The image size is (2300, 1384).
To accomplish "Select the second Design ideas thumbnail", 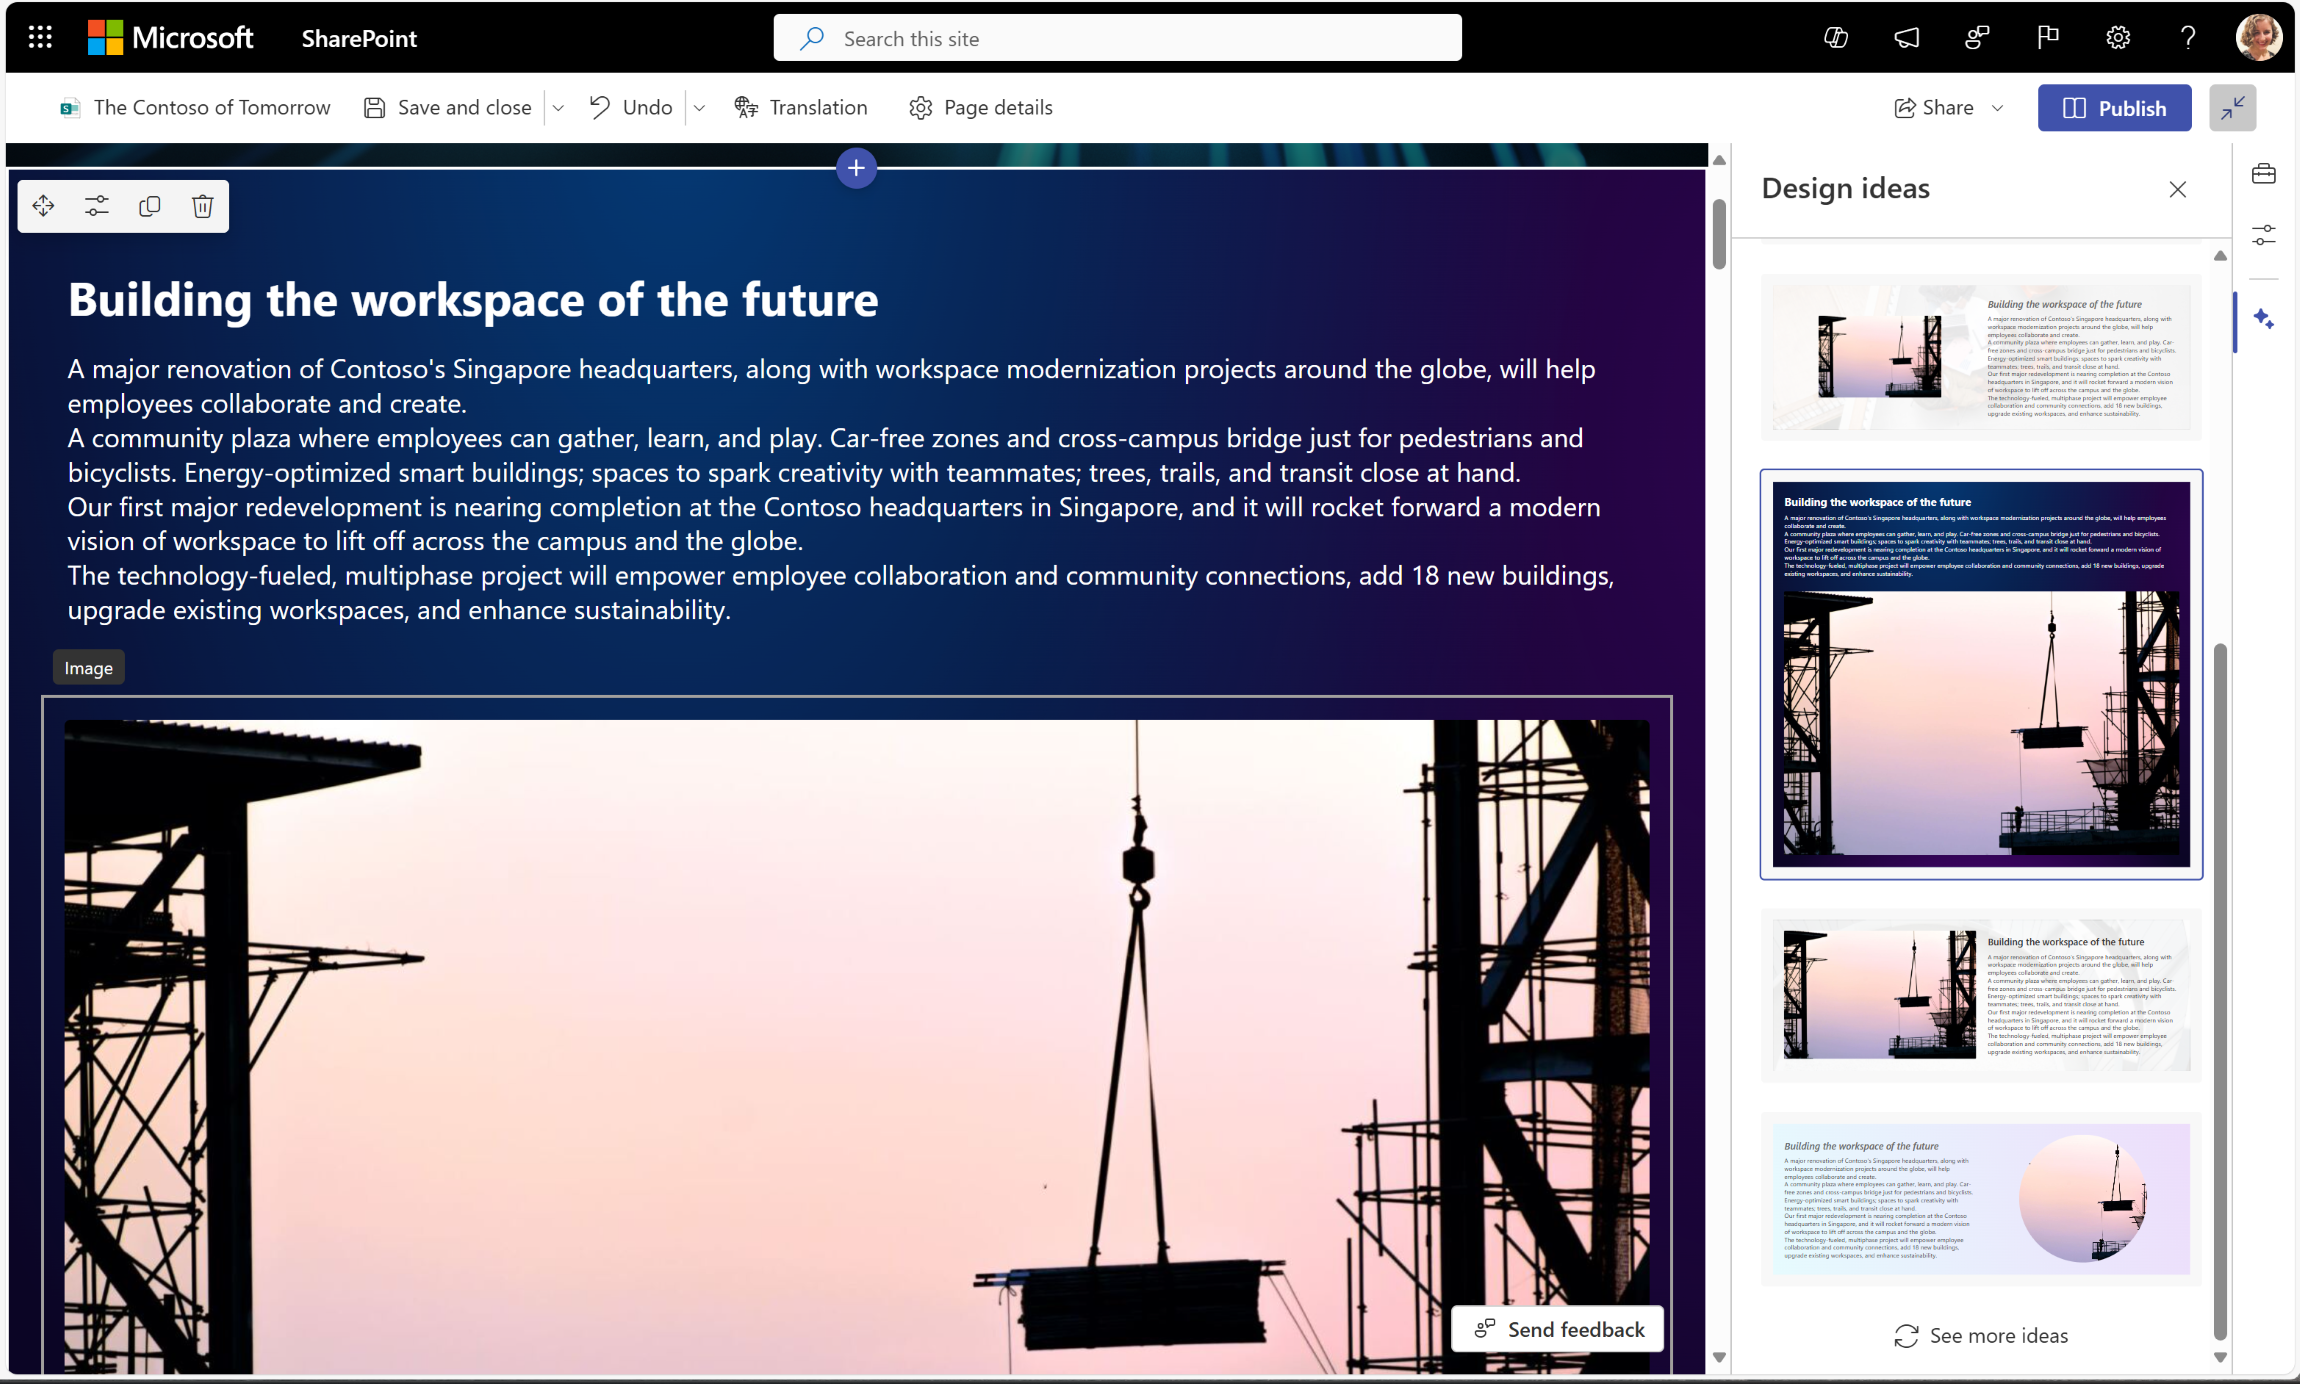I will tap(1981, 676).
